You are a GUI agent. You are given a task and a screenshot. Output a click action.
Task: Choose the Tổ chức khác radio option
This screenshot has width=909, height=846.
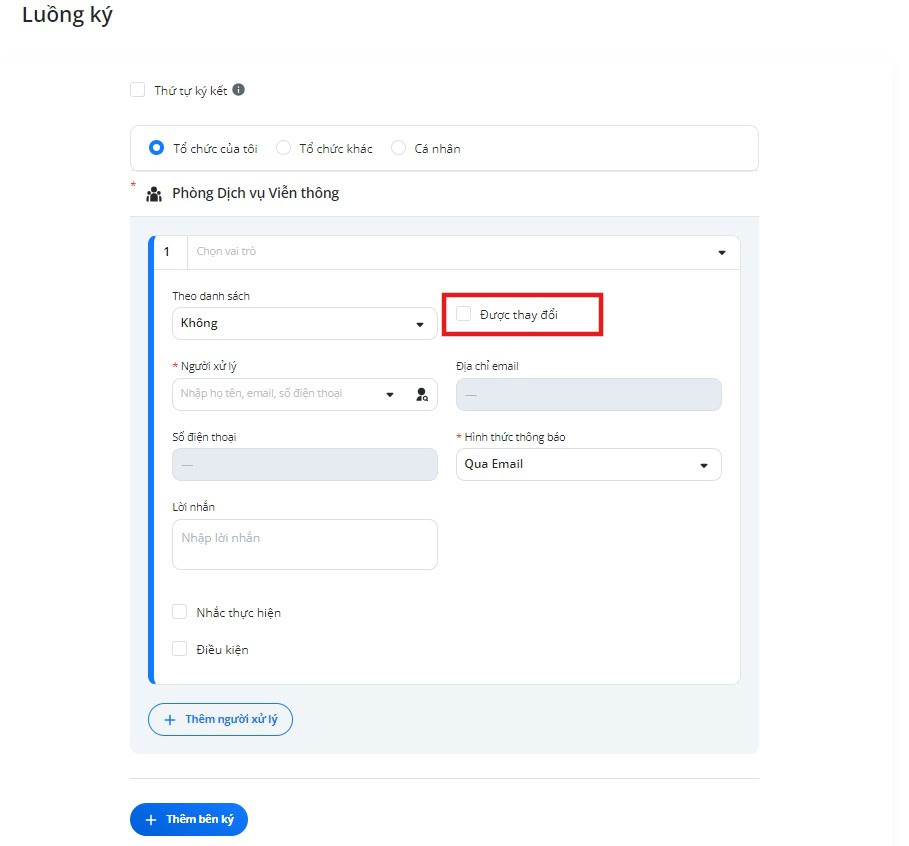(283, 148)
